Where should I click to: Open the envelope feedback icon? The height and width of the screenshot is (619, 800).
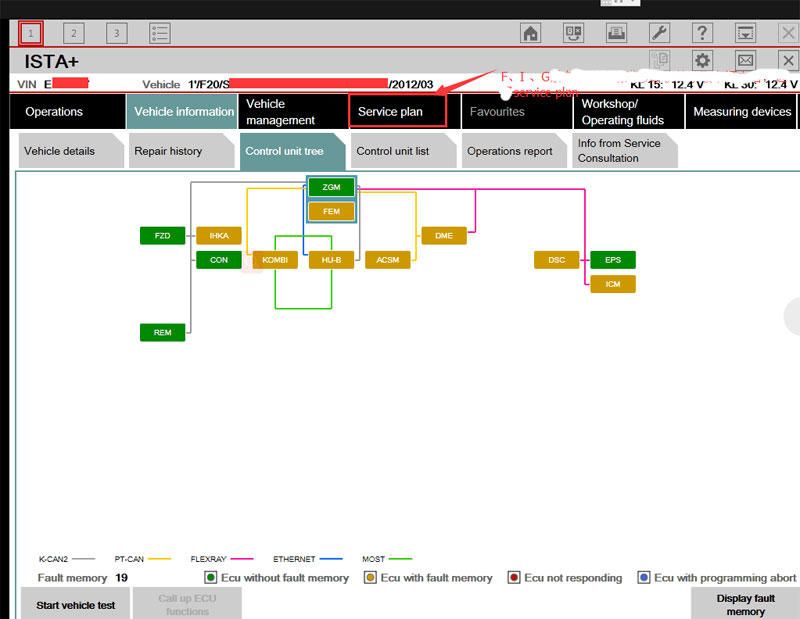745,61
